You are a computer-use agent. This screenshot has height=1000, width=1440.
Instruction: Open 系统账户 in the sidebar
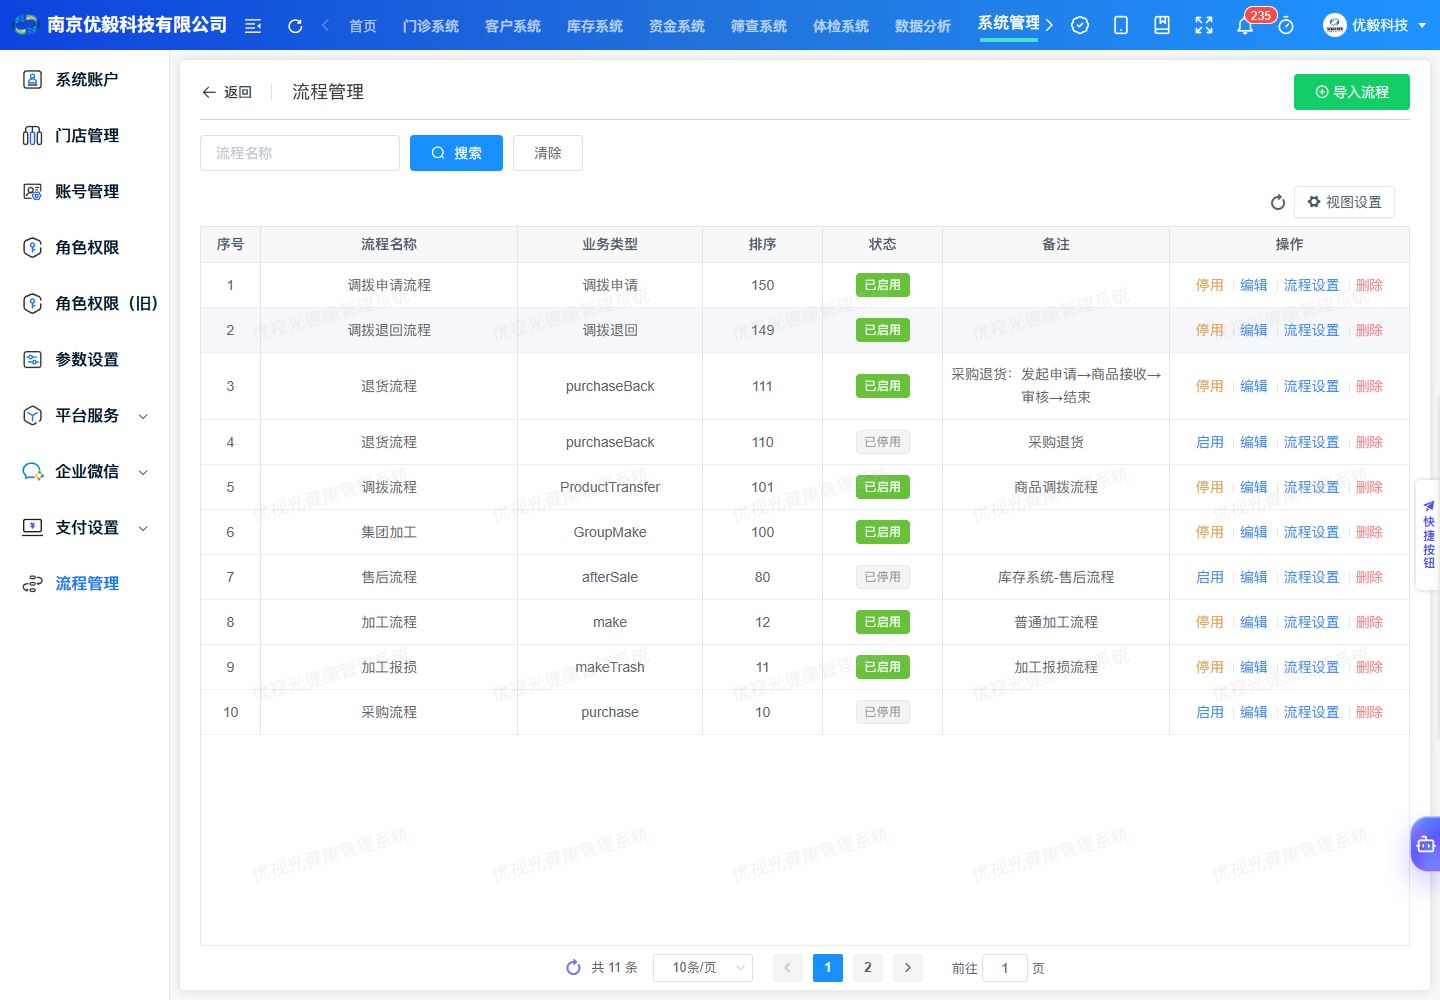point(85,80)
